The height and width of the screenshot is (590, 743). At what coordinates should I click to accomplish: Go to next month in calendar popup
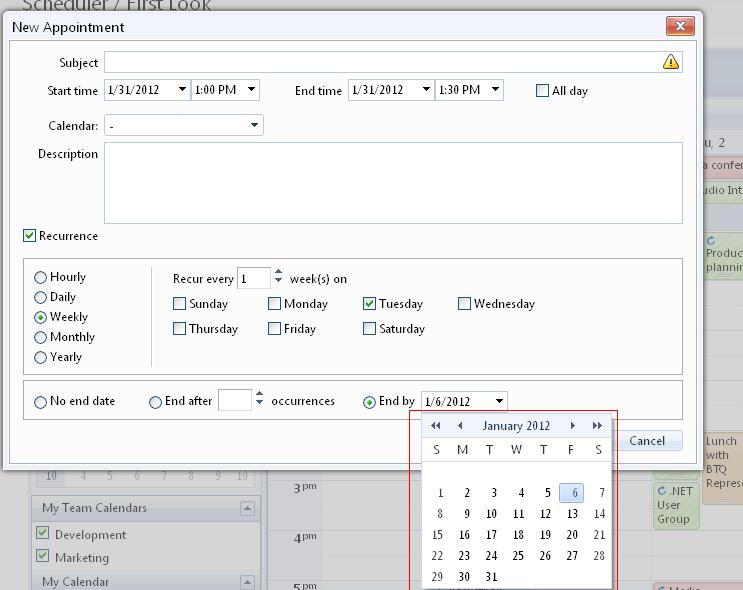pyautogui.click(x=572, y=426)
